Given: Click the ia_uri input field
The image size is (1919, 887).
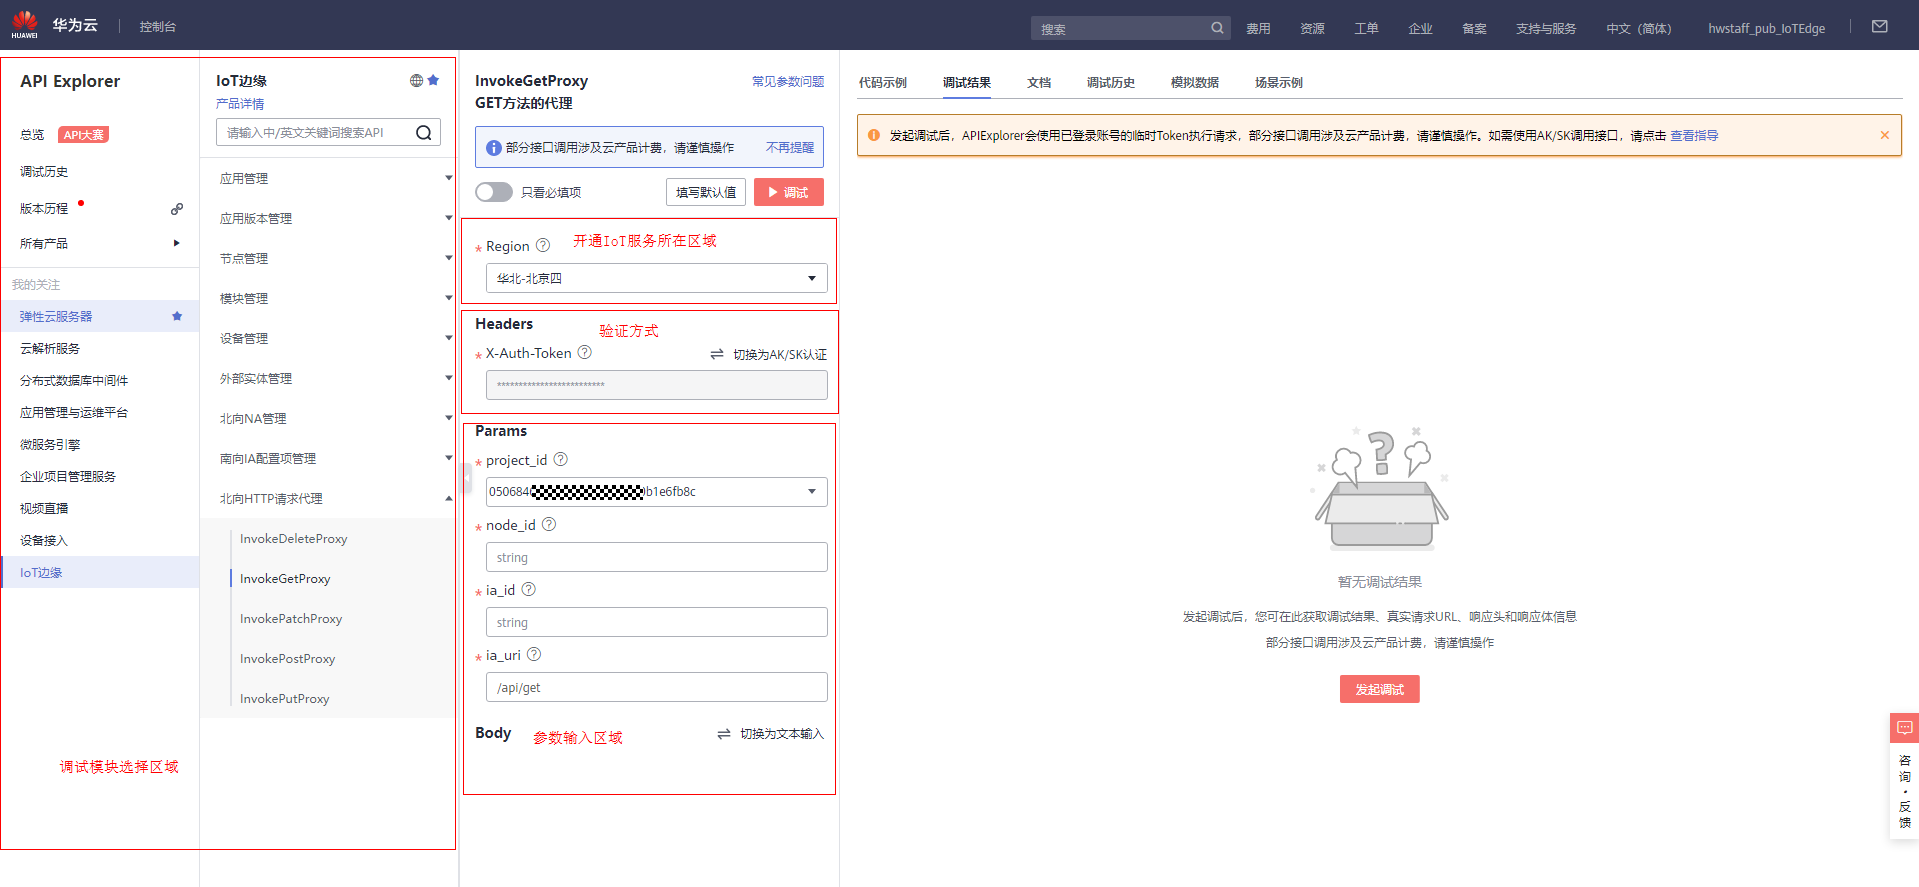Looking at the screenshot, I should click(x=656, y=687).
